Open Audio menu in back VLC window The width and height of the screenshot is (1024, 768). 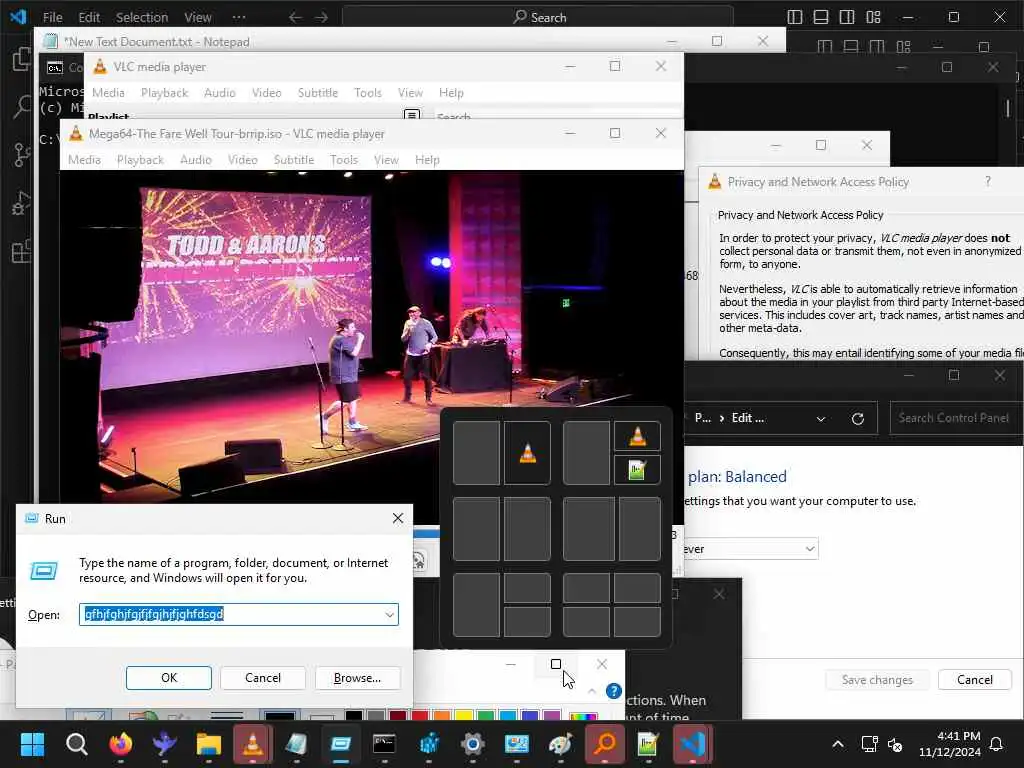(219, 93)
